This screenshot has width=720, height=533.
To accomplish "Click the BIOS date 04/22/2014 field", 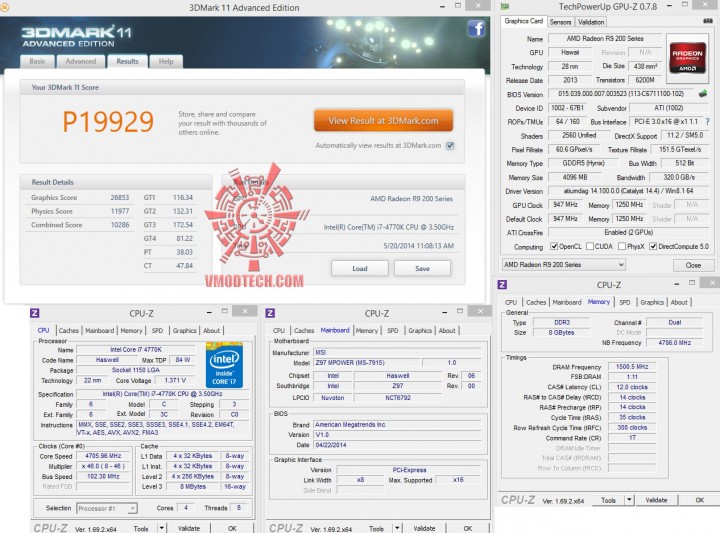I will [x=397, y=445].
